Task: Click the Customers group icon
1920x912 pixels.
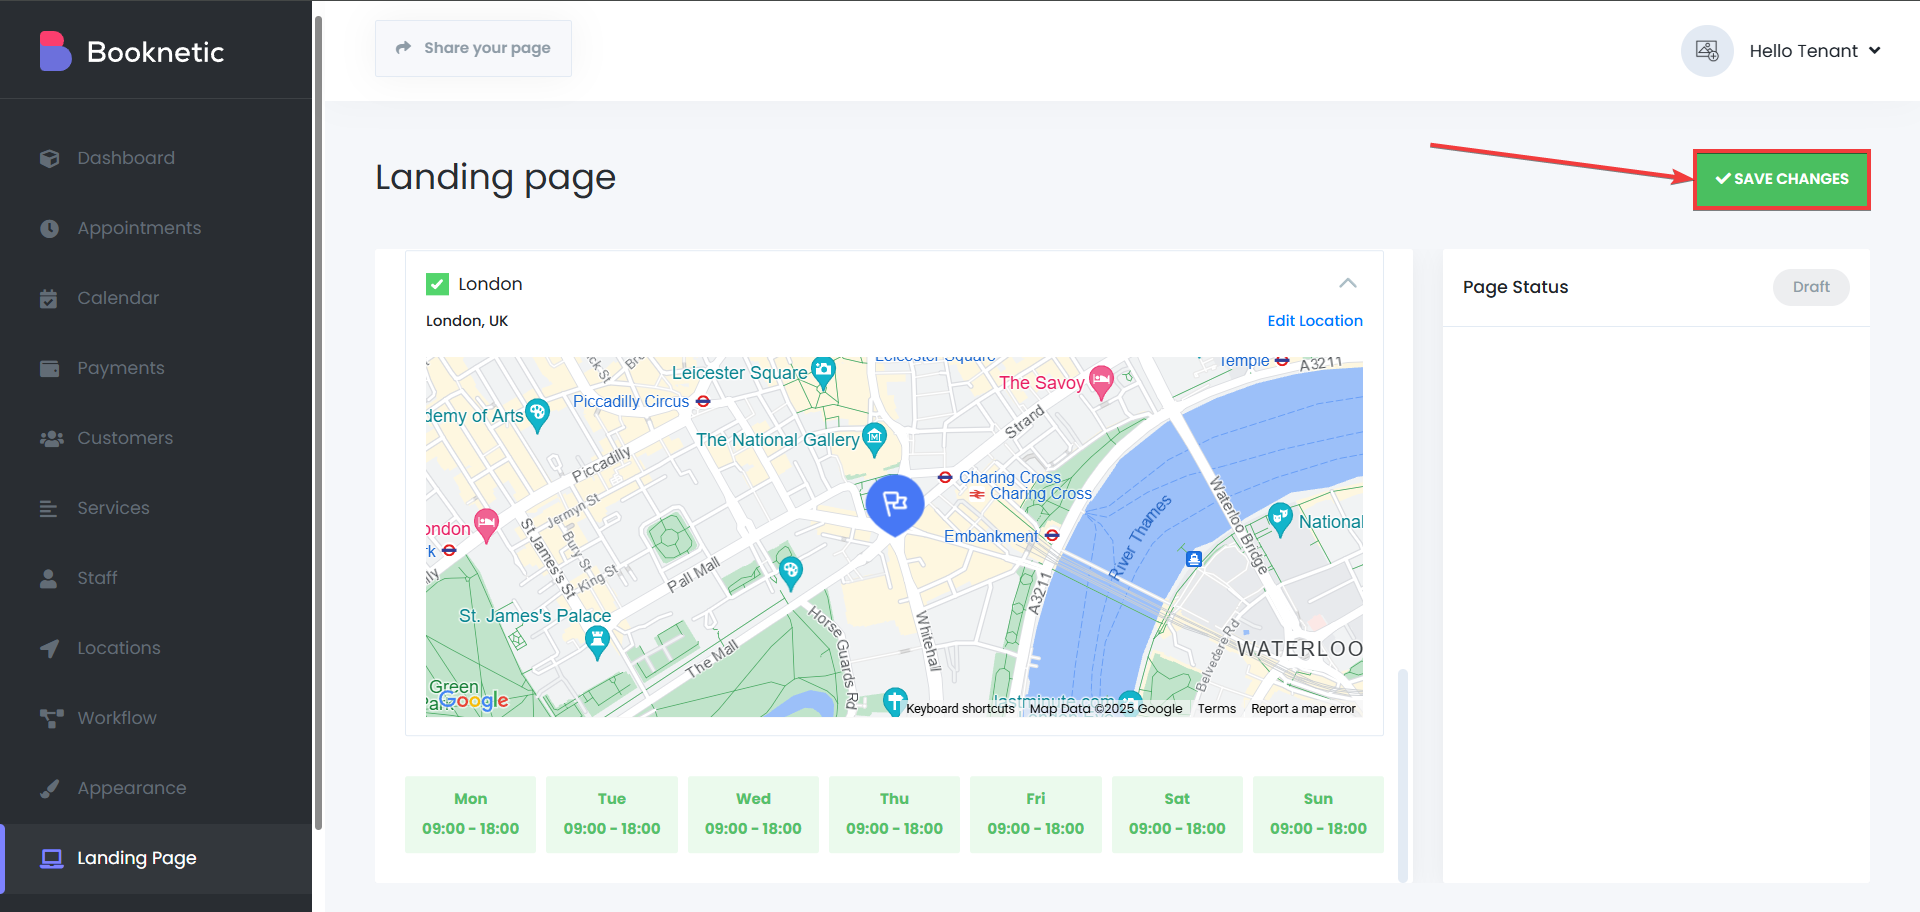Action: (51, 438)
